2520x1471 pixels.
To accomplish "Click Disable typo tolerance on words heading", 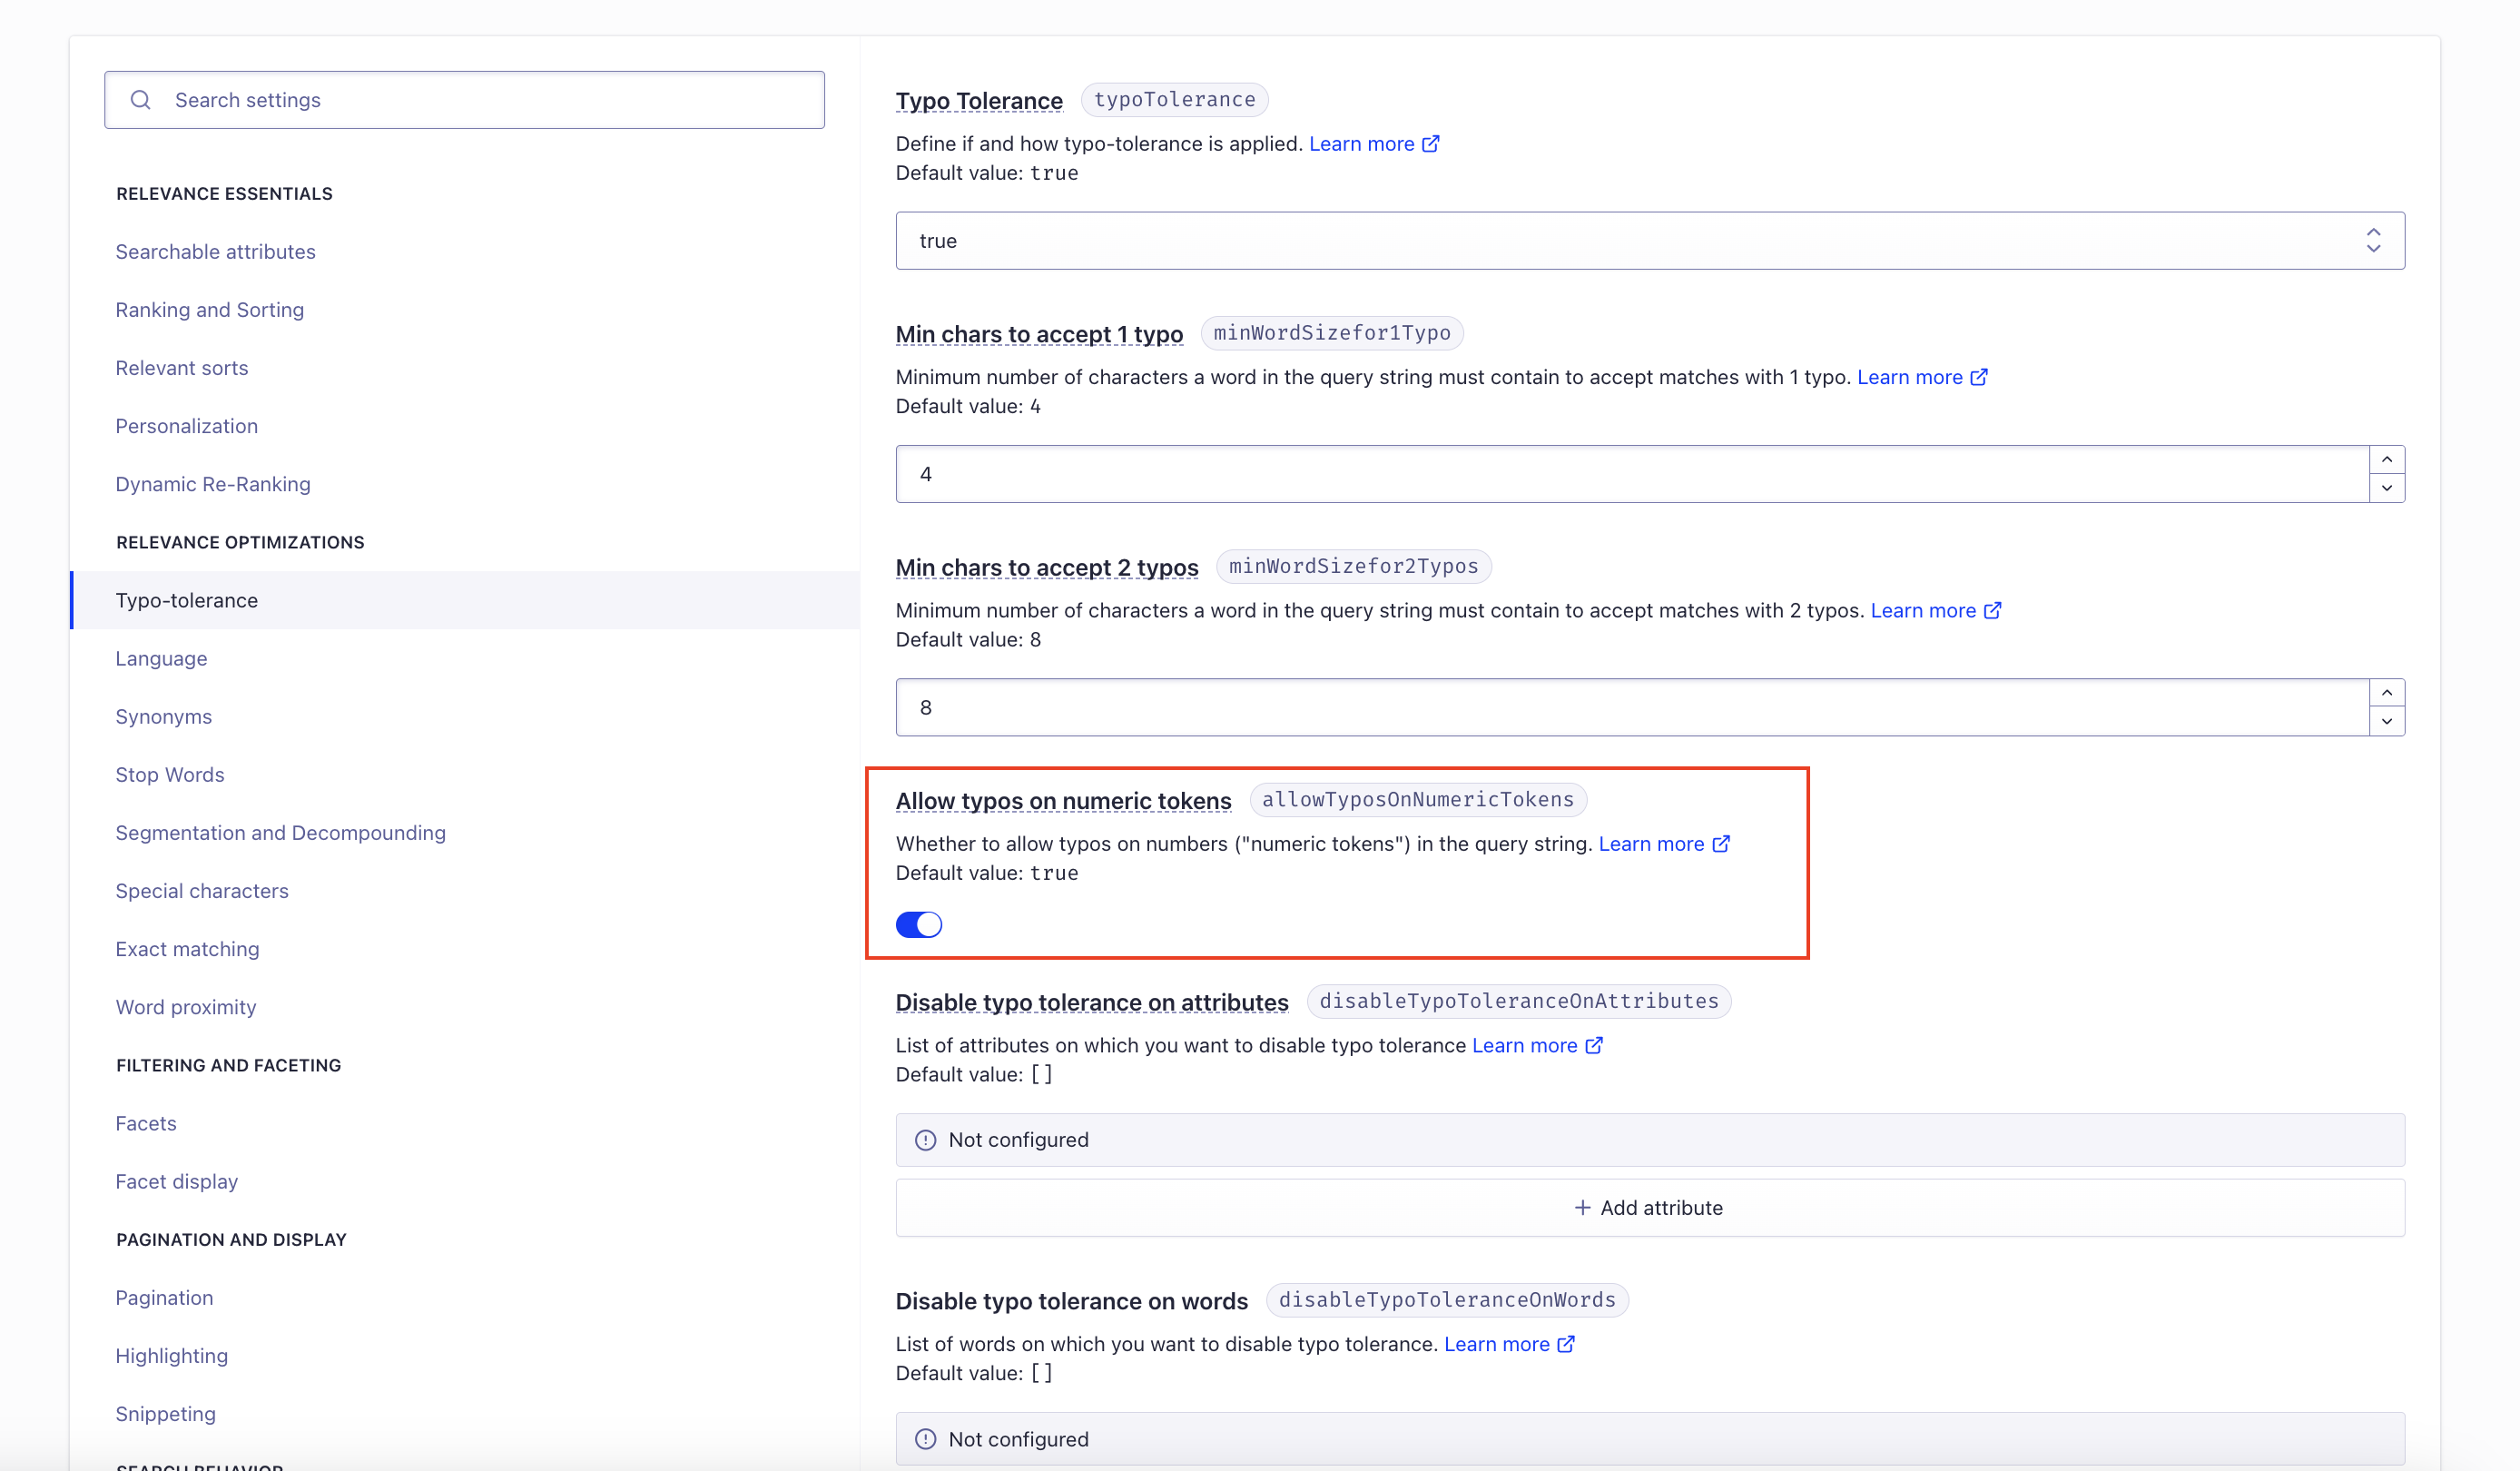I will [x=1072, y=1301].
